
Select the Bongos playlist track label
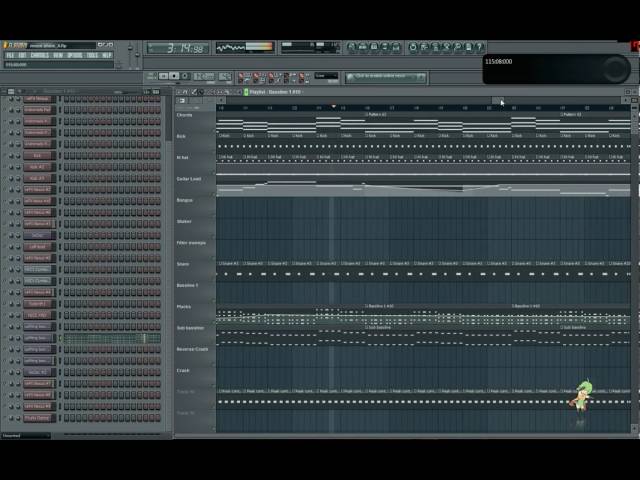click(x=184, y=200)
